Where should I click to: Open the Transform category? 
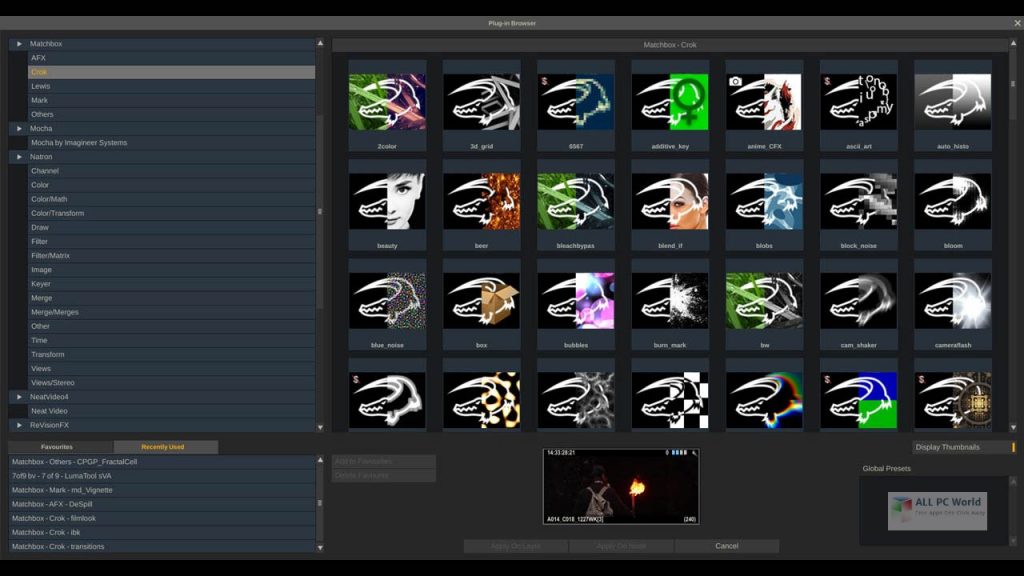click(171, 355)
